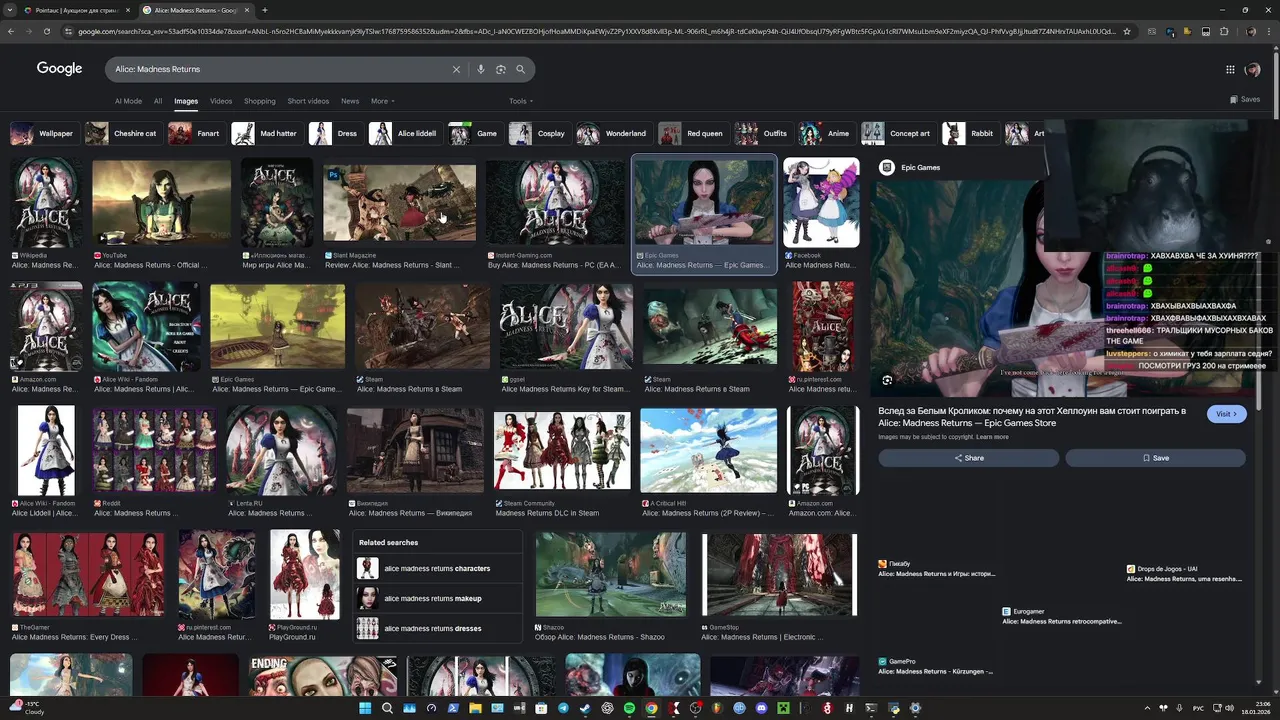
Task: Open search by image (Google Lens) icon
Action: pos(501,69)
